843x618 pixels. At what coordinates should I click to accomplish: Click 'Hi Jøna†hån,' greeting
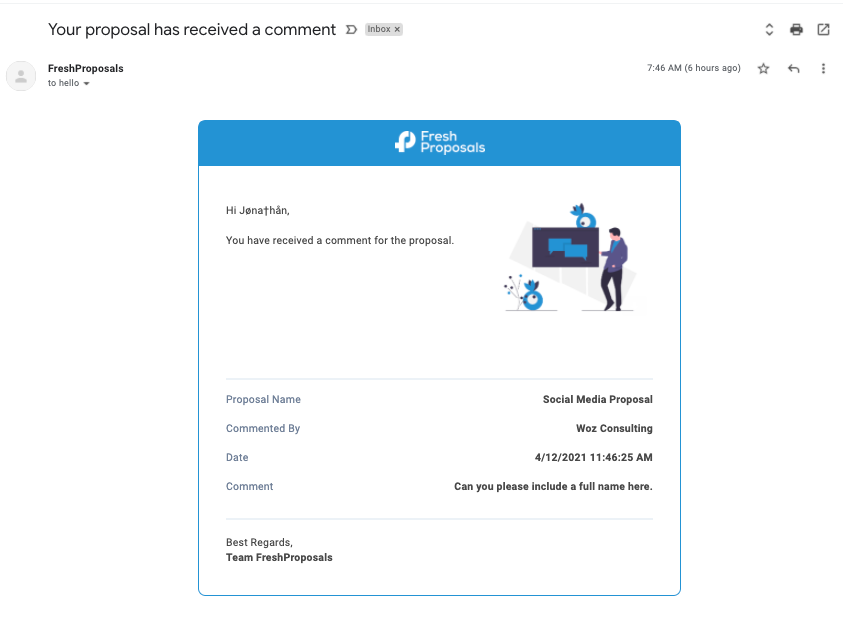coord(258,210)
